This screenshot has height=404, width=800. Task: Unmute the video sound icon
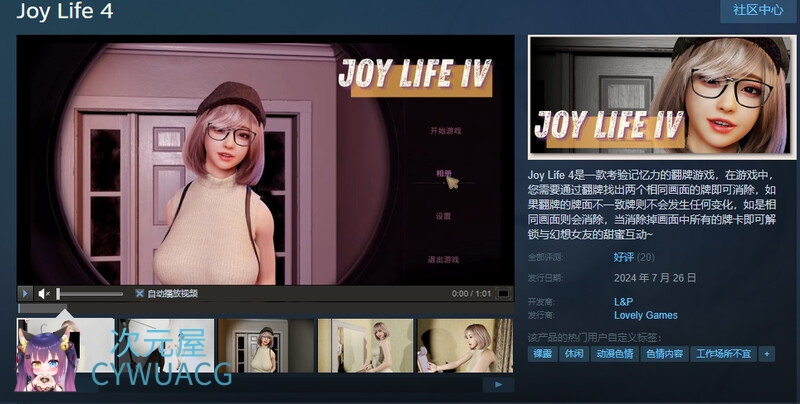coord(43,293)
